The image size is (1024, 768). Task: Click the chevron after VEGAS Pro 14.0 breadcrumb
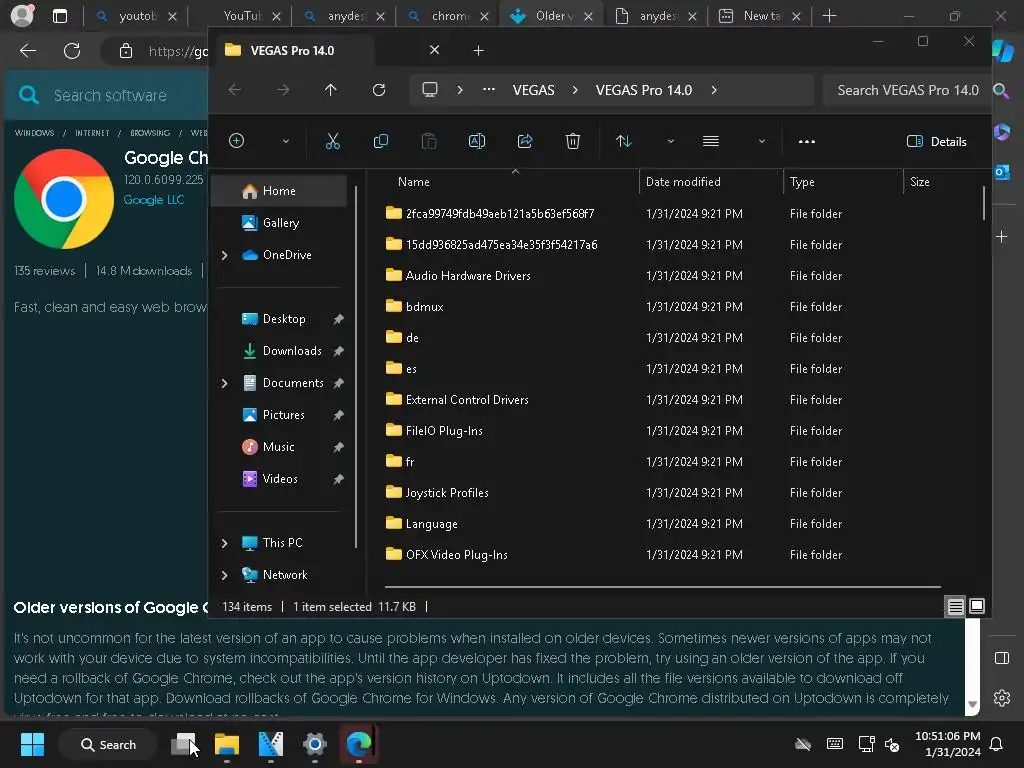click(714, 90)
